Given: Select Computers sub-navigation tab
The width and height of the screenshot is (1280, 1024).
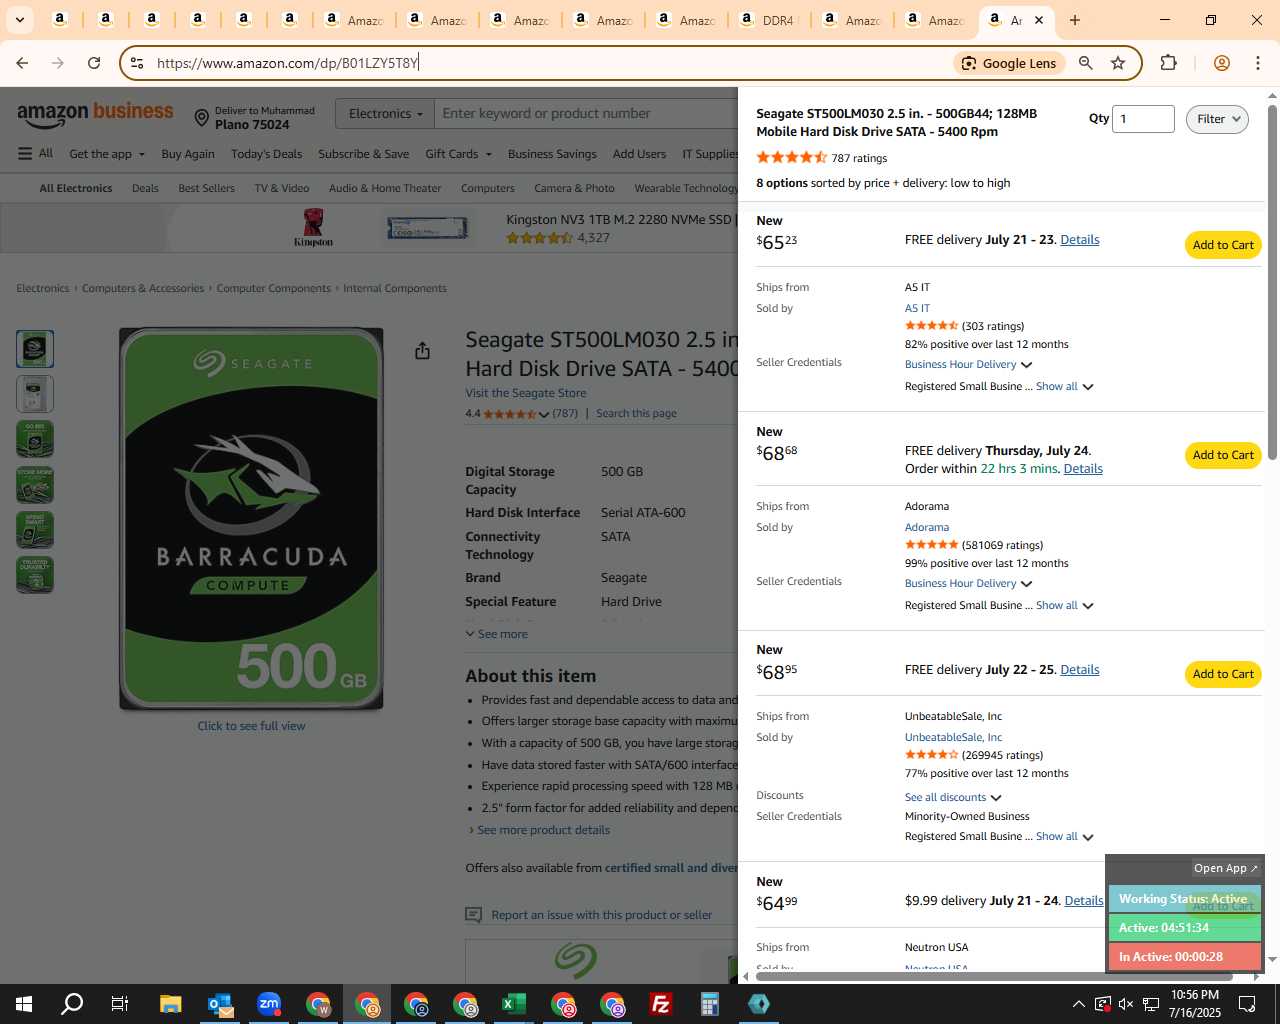Looking at the screenshot, I should 488,188.
